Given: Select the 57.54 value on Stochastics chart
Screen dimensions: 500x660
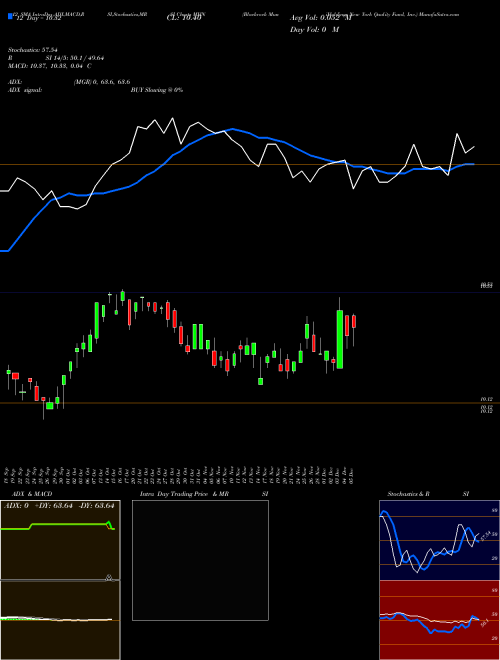Looking at the screenshot, I should click(486, 537).
